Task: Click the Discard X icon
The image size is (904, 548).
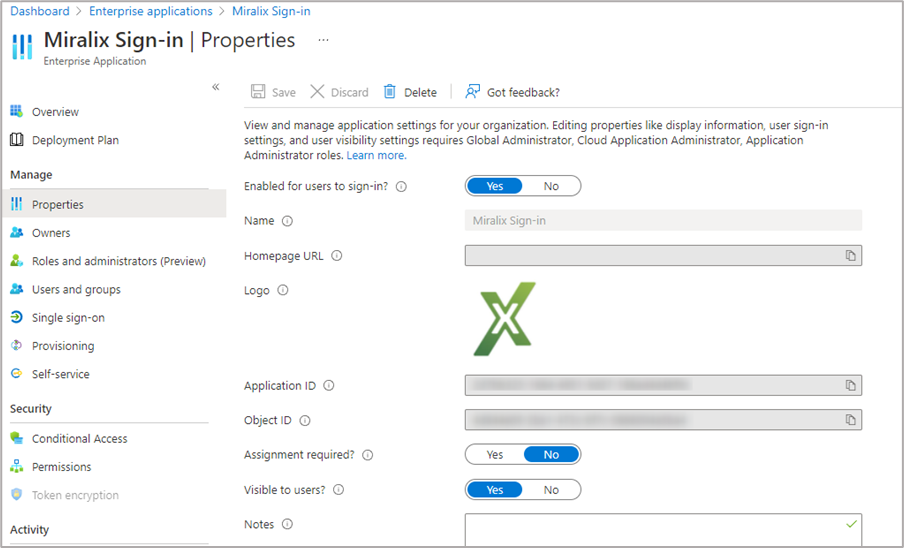Action: (x=317, y=92)
